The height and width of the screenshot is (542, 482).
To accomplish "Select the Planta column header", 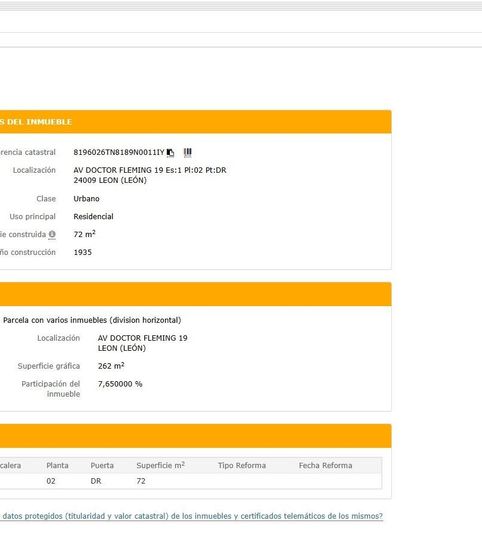I will click(x=57, y=466).
